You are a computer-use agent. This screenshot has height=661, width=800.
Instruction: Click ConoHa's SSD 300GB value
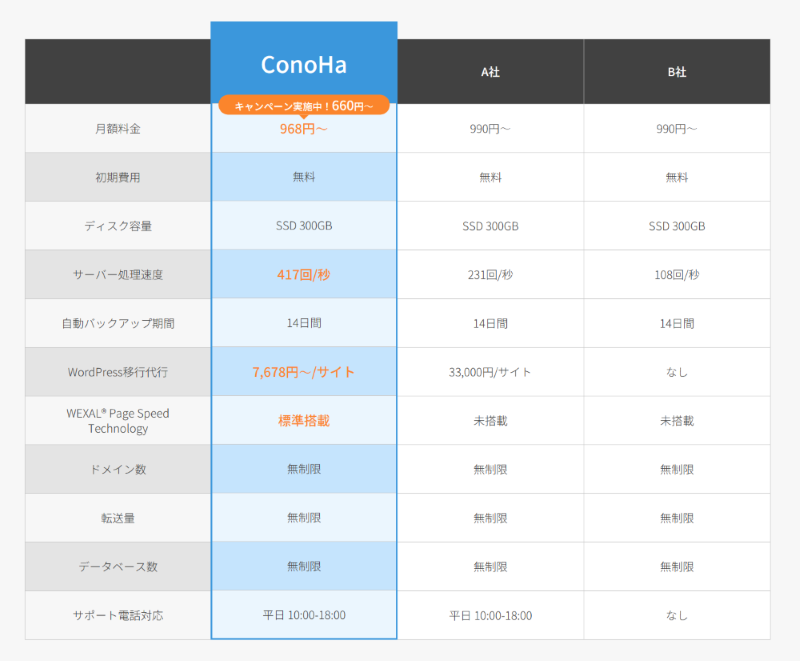point(304,225)
